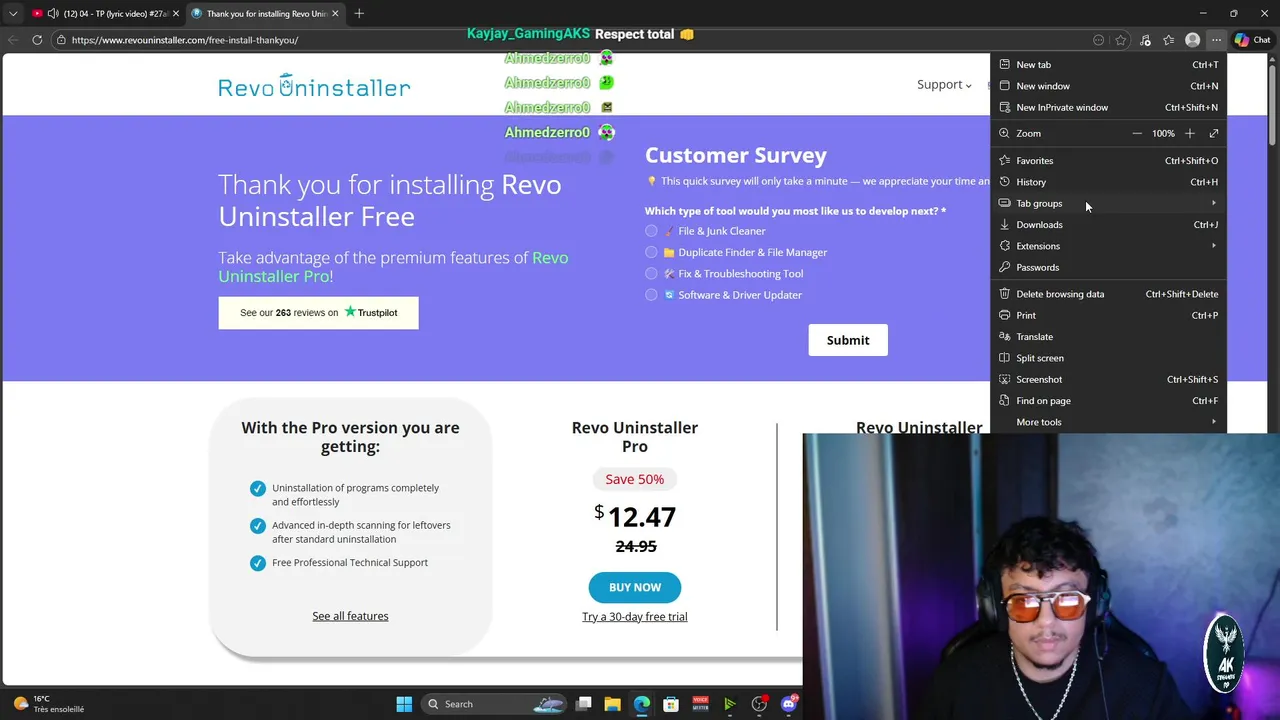The width and height of the screenshot is (1280, 720).
Task: Open the Edge Settings and more (three dots) button
Action: point(1215,40)
